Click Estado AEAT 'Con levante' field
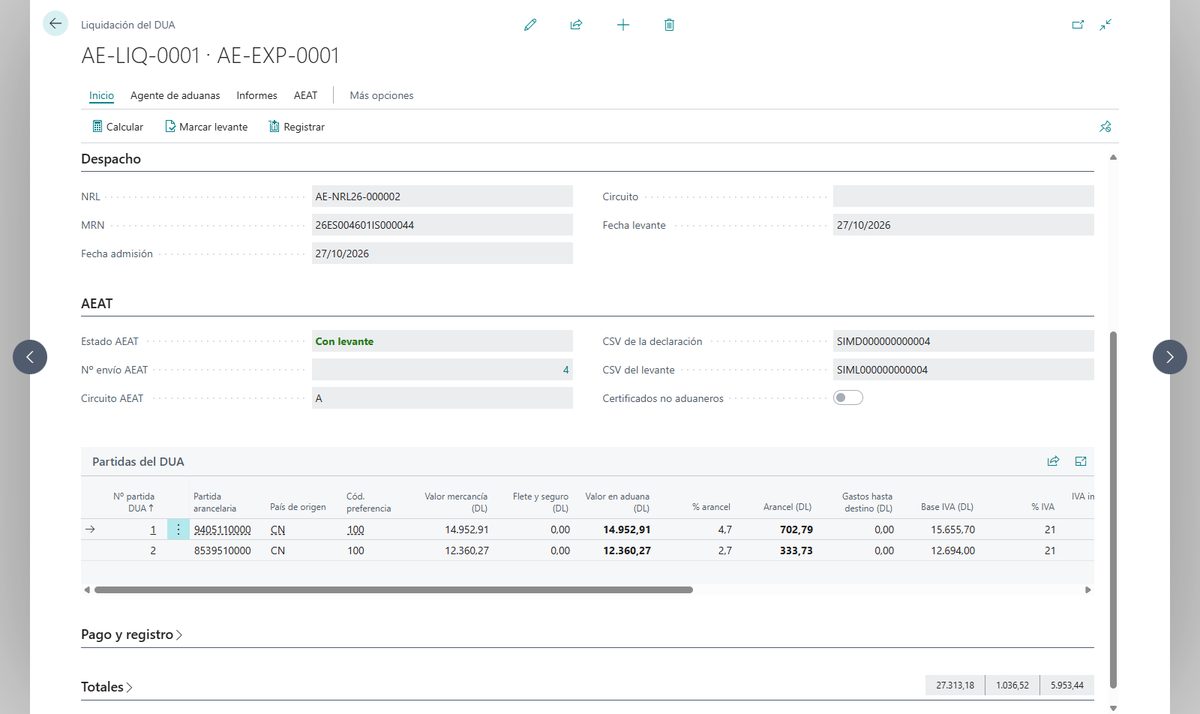This screenshot has width=1200, height=714. click(x=442, y=341)
